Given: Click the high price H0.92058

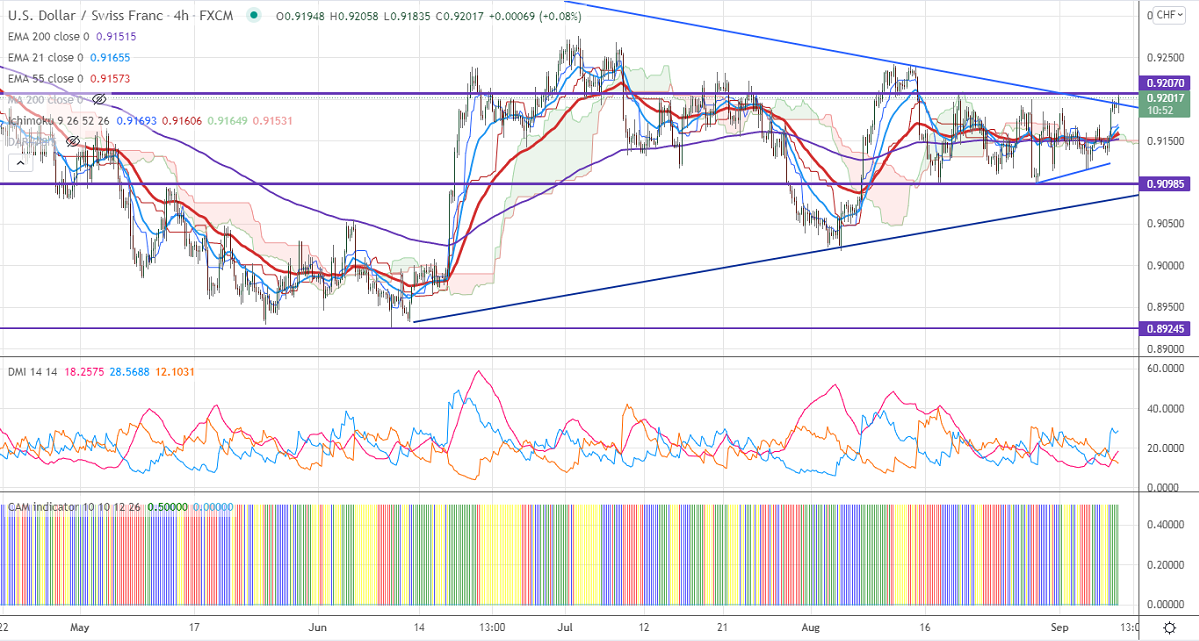Looking at the screenshot, I should (354, 15).
